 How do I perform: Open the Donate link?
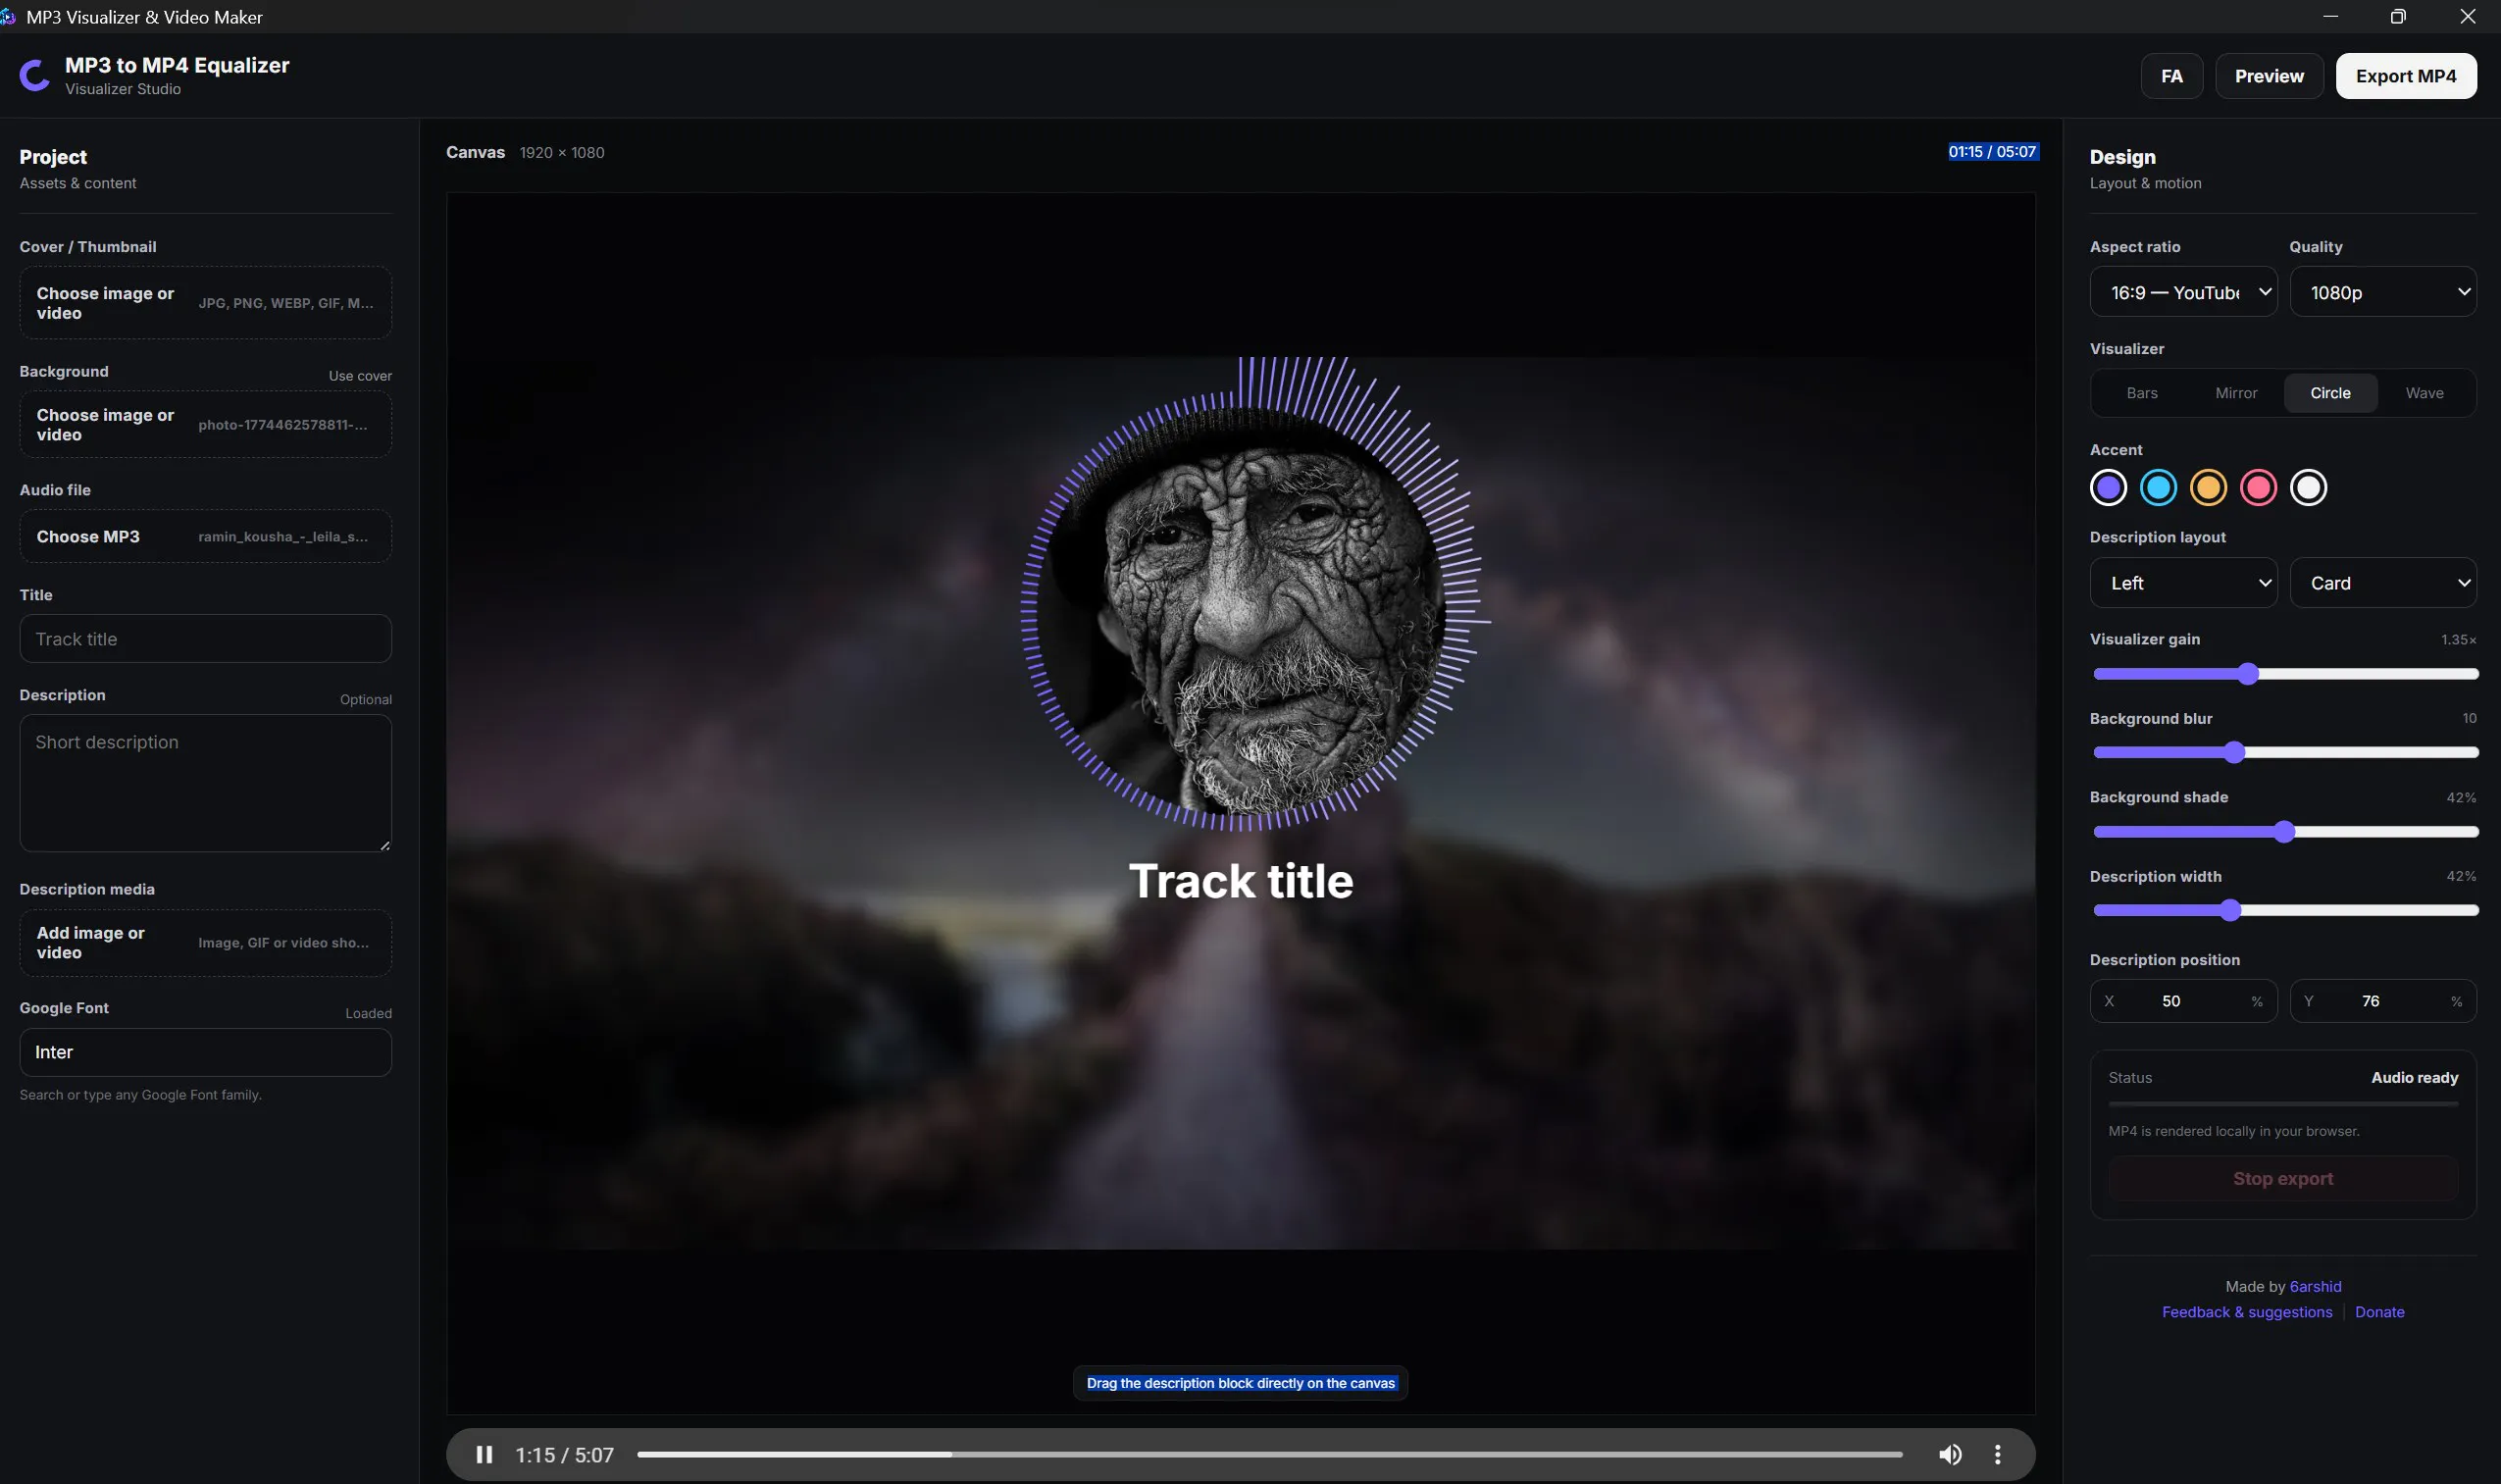(x=2379, y=1312)
